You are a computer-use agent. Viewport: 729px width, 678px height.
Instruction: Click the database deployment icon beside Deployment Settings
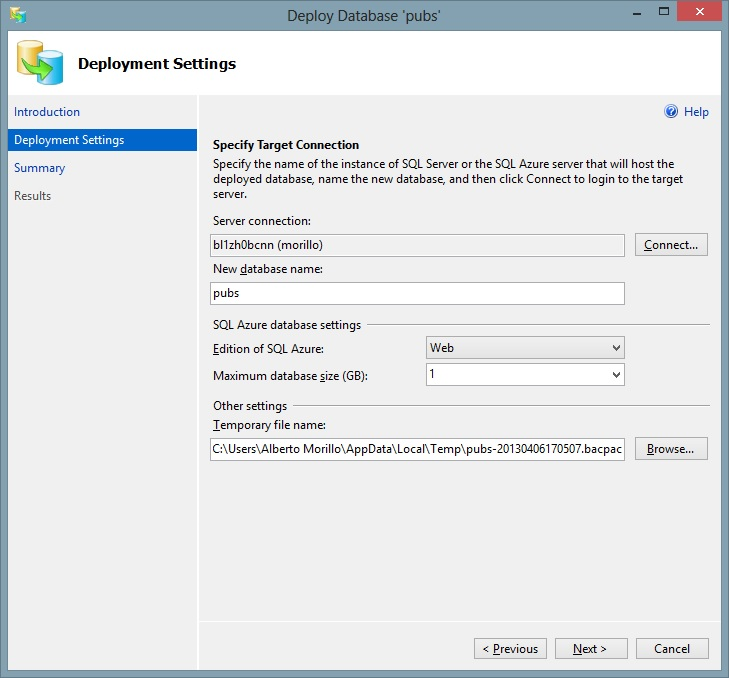pyautogui.click(x=40, y=63)
